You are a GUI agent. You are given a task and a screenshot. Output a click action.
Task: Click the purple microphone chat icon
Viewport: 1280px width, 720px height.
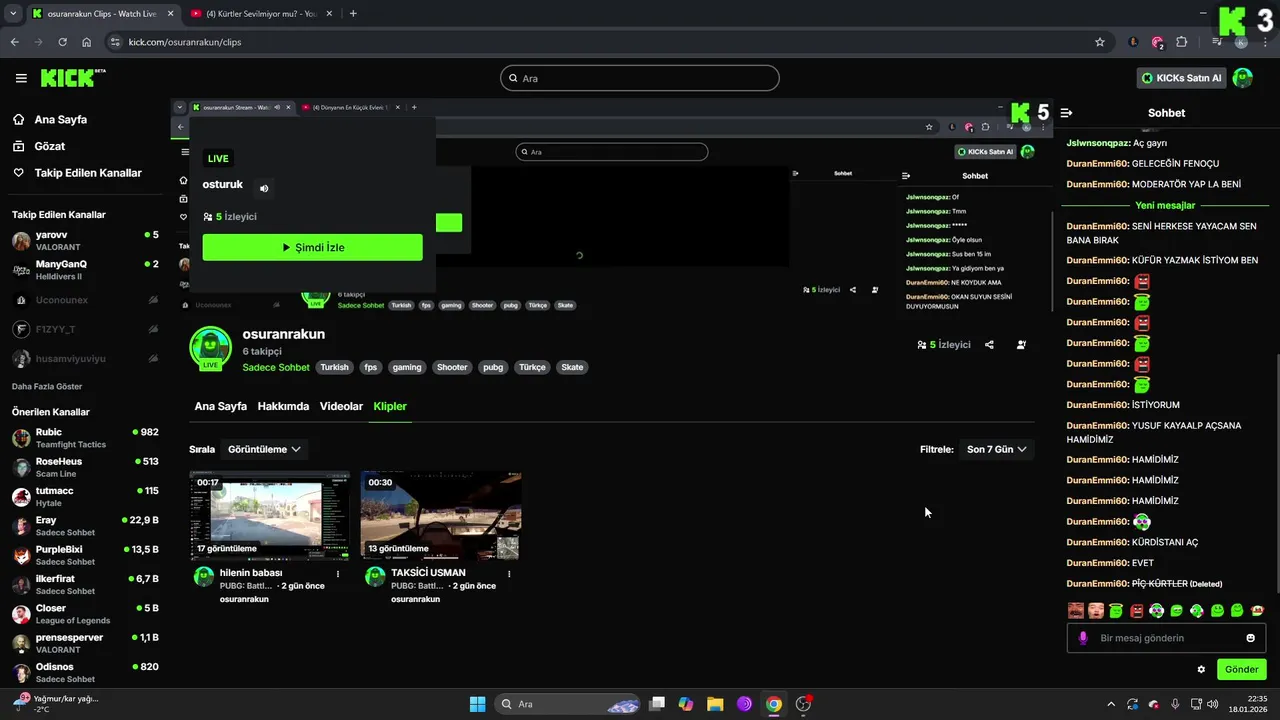point(1083,638)
